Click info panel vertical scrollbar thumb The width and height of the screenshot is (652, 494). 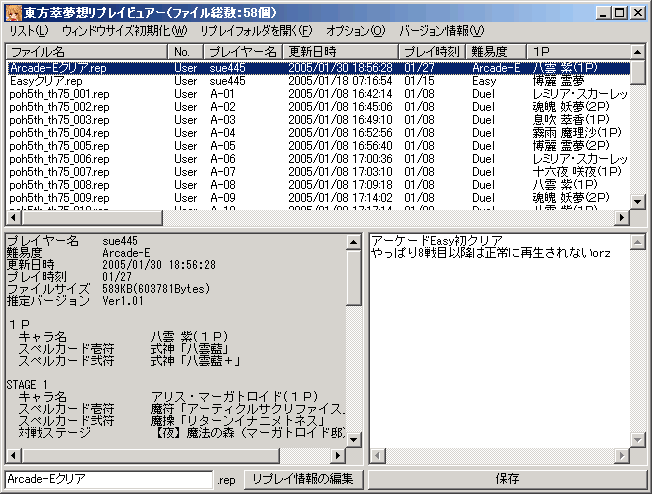tap(354, 277)
